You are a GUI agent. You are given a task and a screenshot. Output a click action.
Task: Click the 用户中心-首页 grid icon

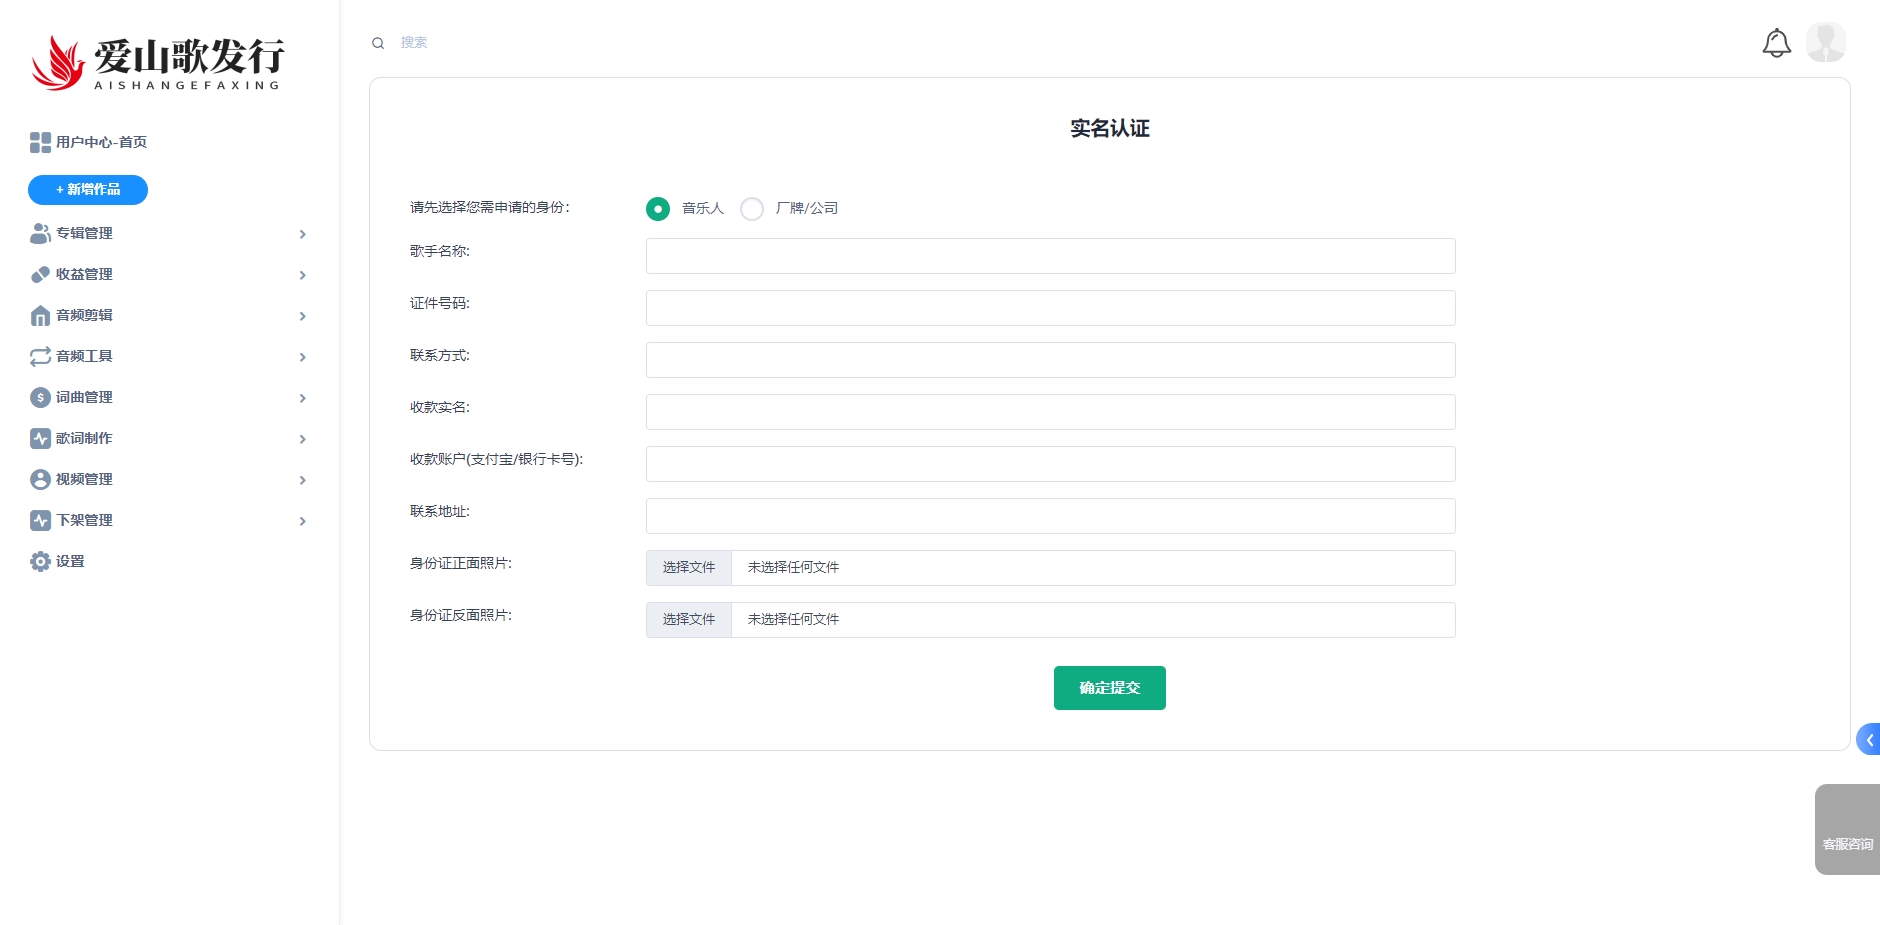[x=40, y=143]
